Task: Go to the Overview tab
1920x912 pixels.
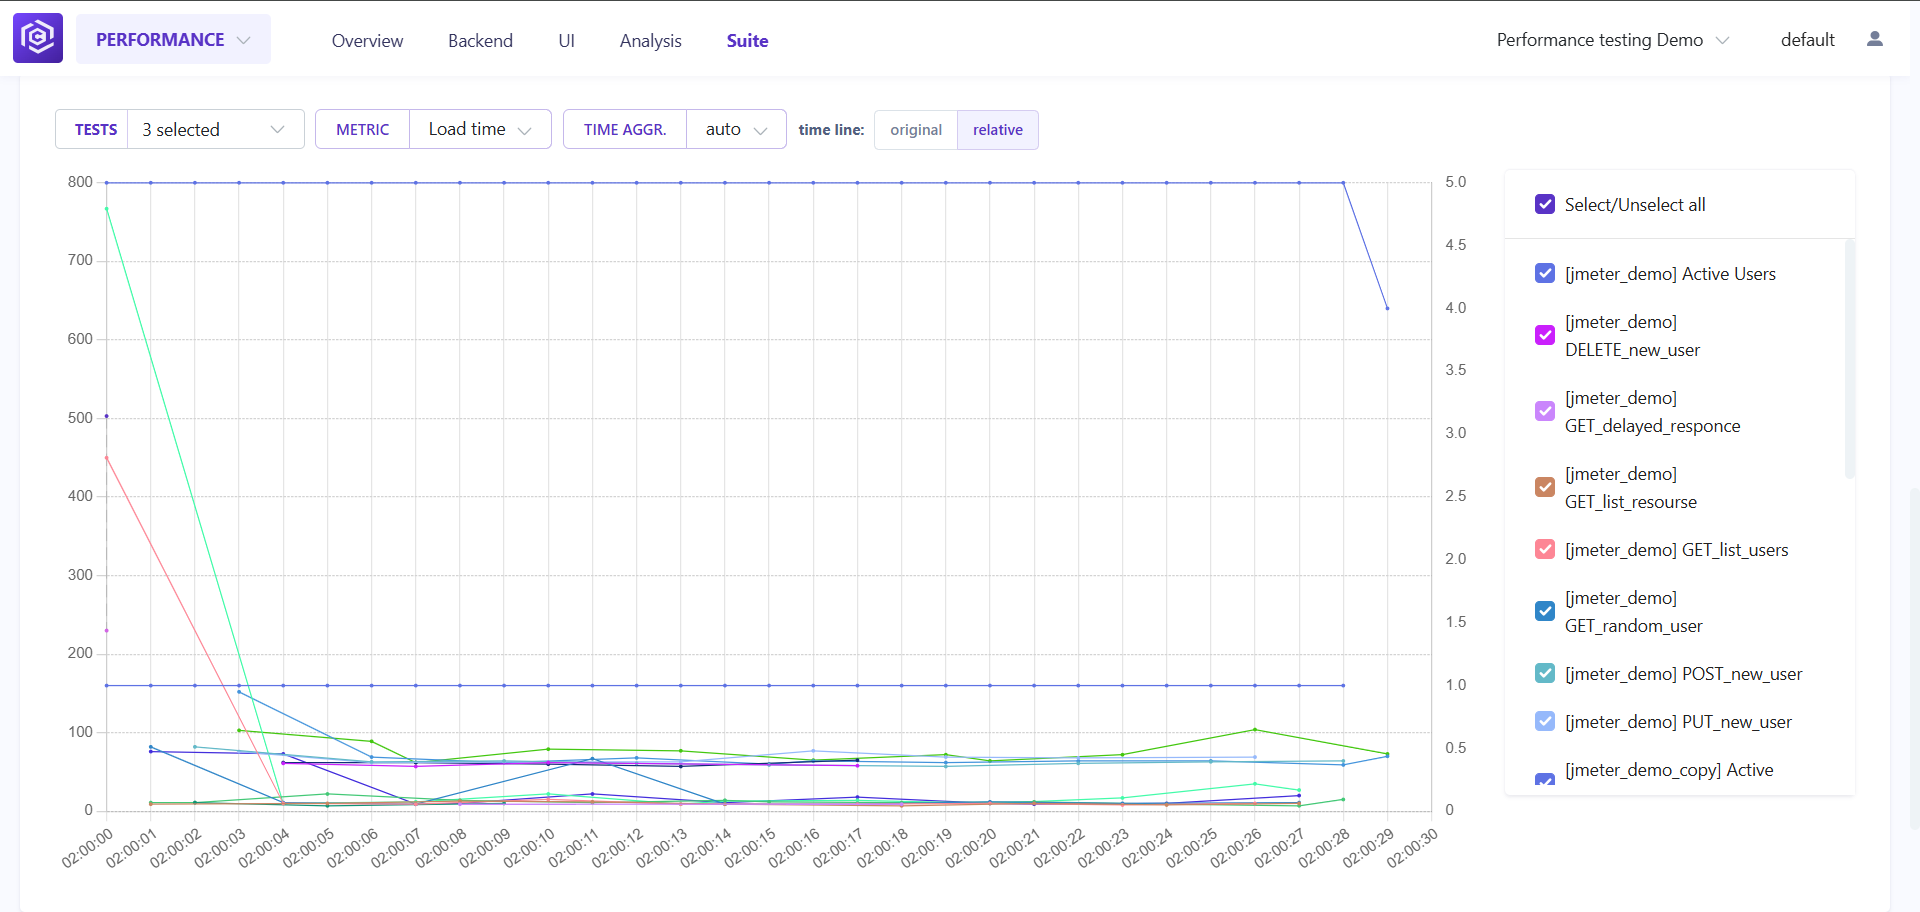Action: coord(367,41)
